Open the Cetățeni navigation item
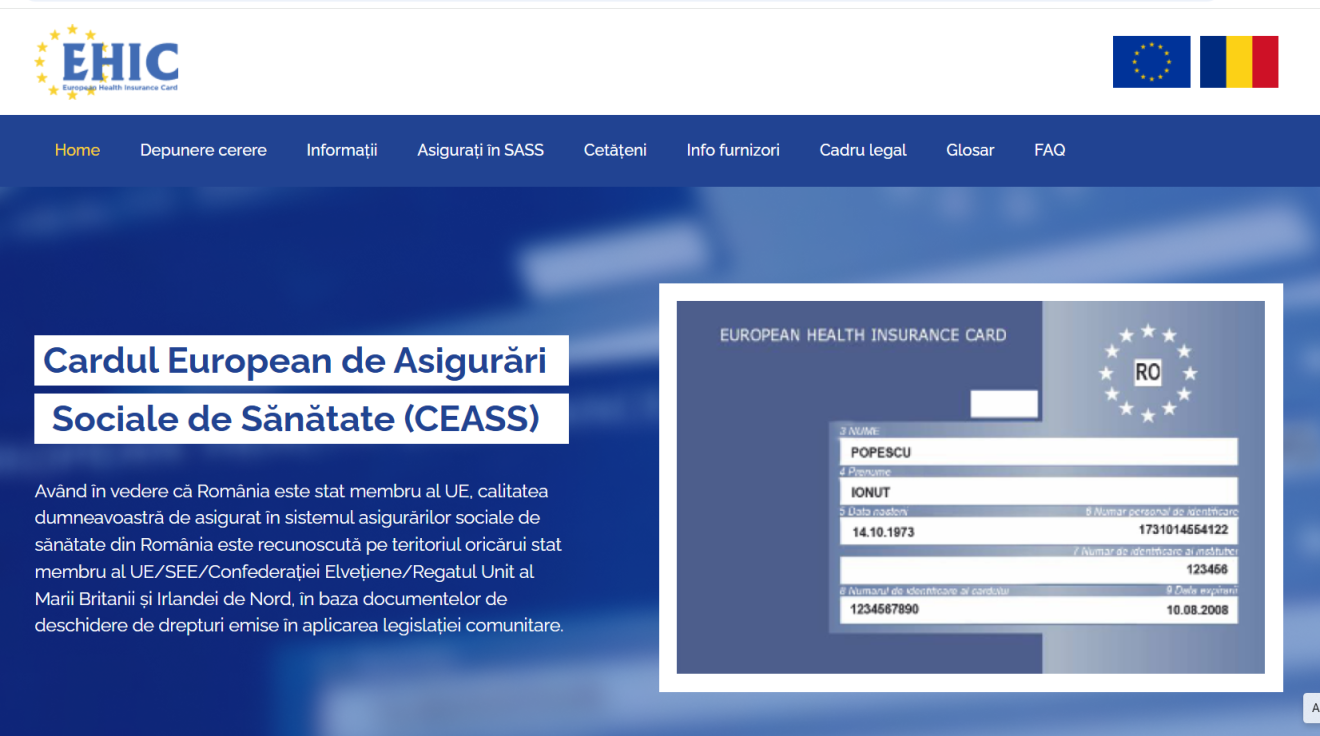1320x736 pixels. (615, 150)
